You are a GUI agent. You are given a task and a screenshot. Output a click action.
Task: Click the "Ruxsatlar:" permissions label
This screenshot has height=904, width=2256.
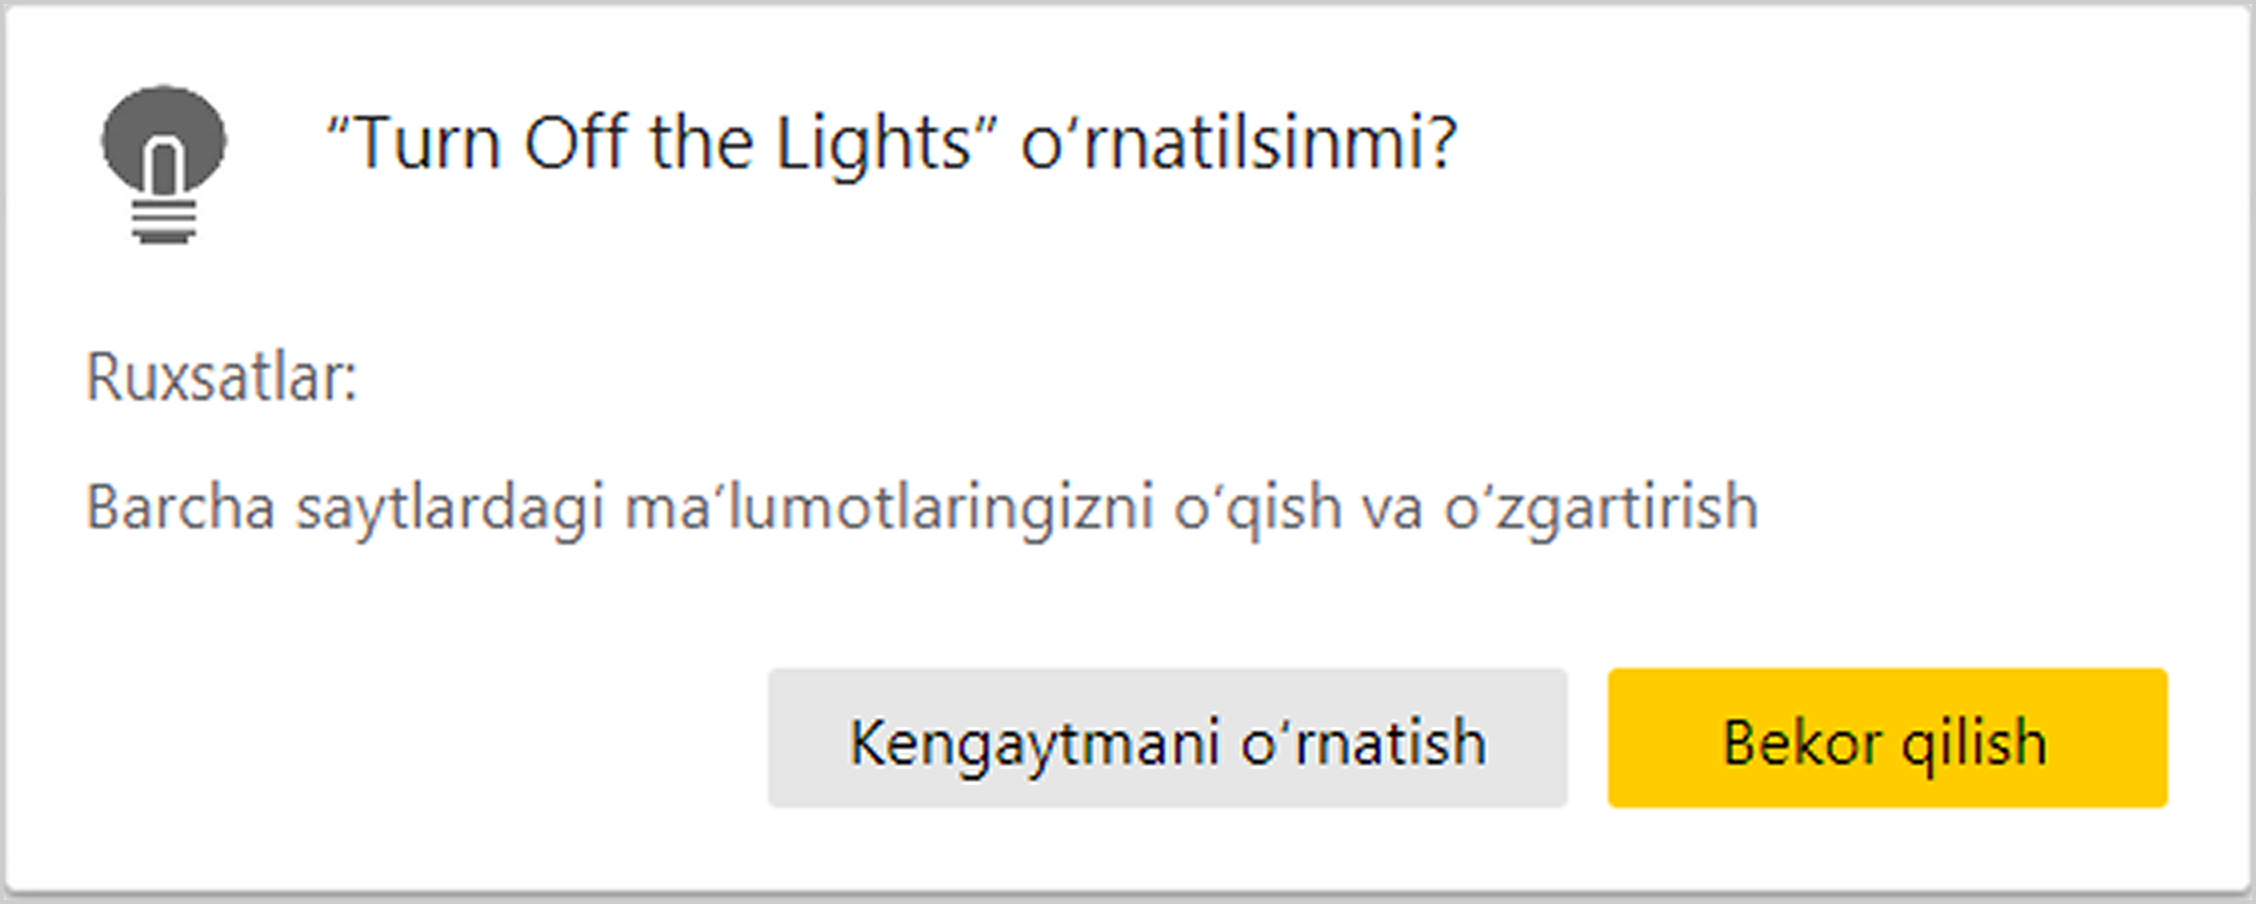221,378
